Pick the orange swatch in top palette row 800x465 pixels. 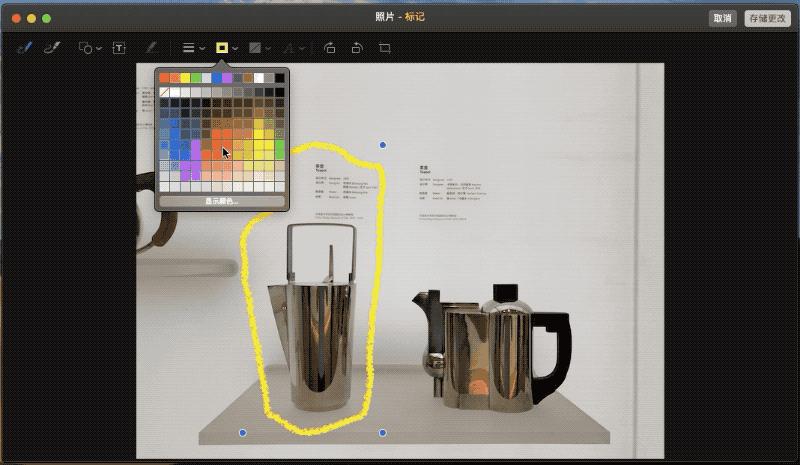click(x=175, y=78)
